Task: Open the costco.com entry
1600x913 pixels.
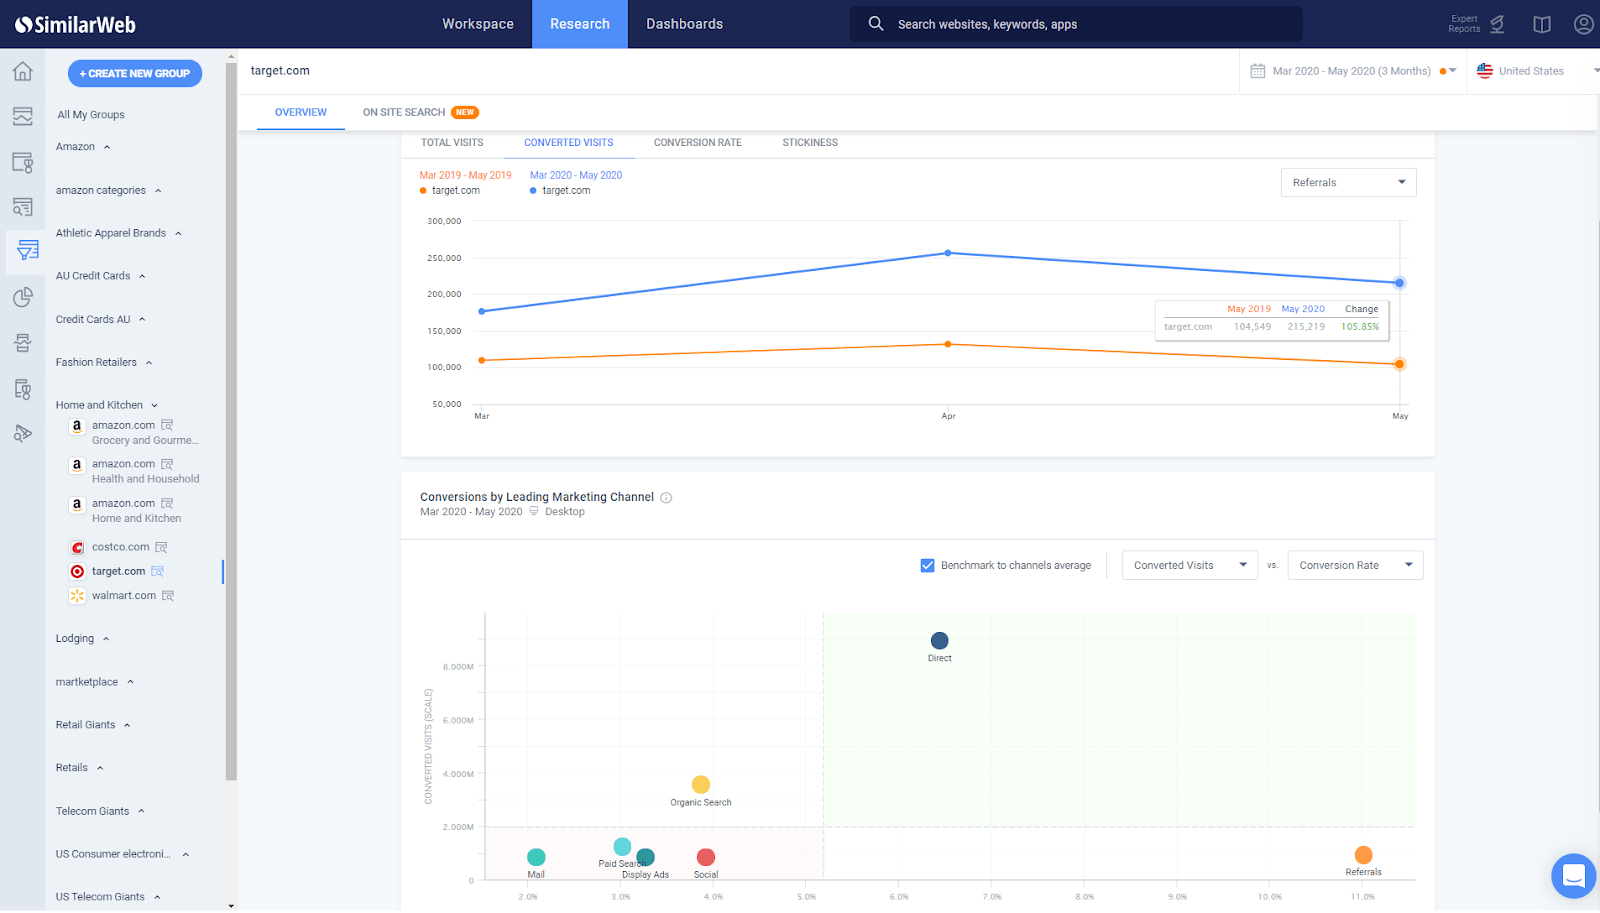Action: [x=120, y=548]
